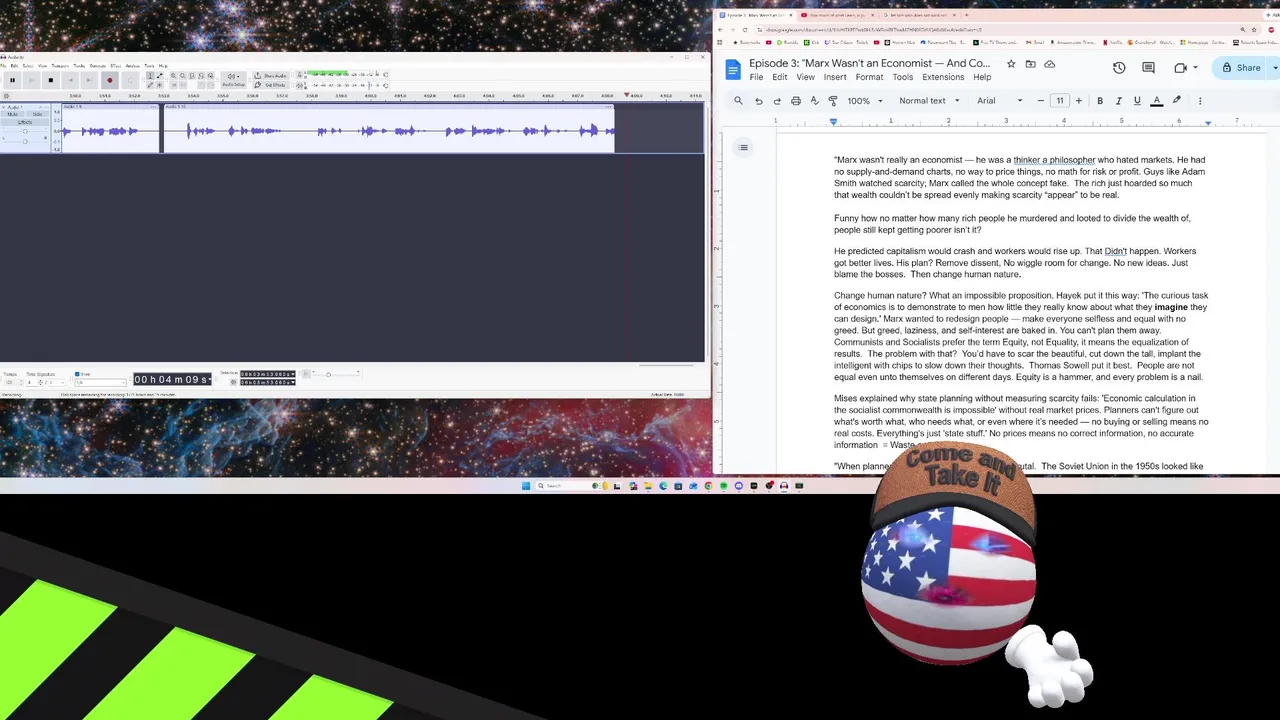This screenshot has height=720, width=1280.
Task: Solo the Audio 1 track
Action: pos(37,114)
